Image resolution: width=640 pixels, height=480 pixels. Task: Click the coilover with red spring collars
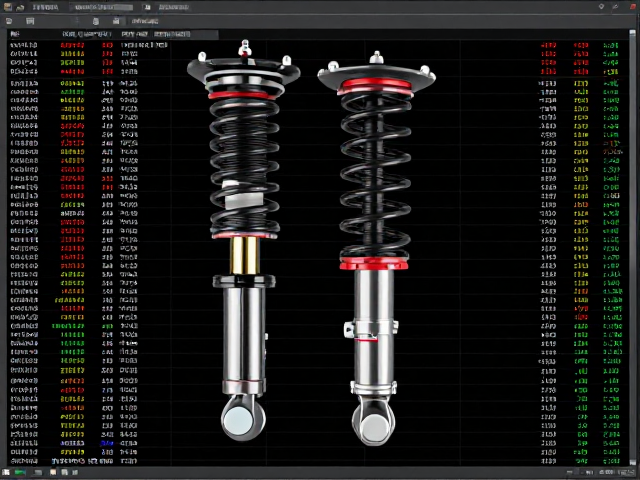point(376,248)
